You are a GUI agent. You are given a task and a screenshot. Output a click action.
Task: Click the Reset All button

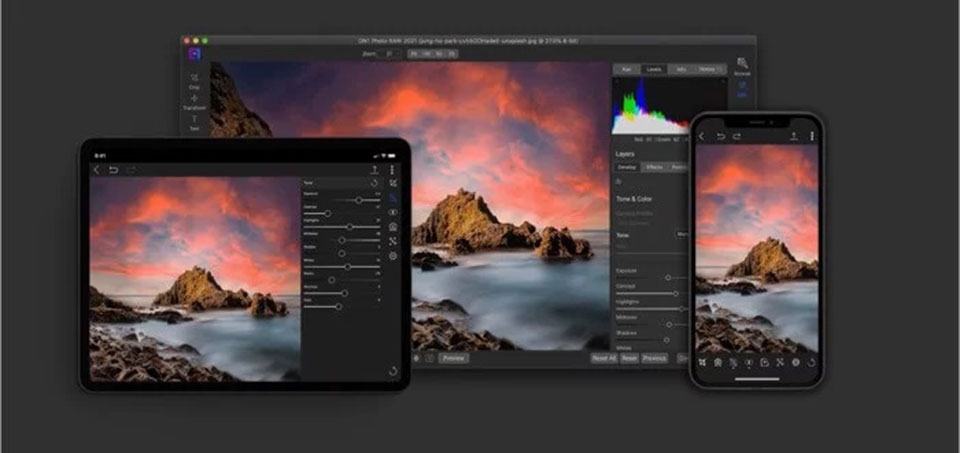604,358
